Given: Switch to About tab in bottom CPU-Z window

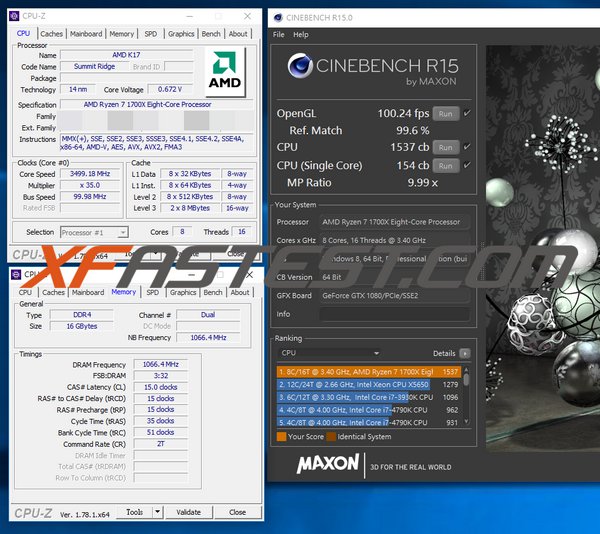Looking at the screenshot, I should (x=240, y=292).
